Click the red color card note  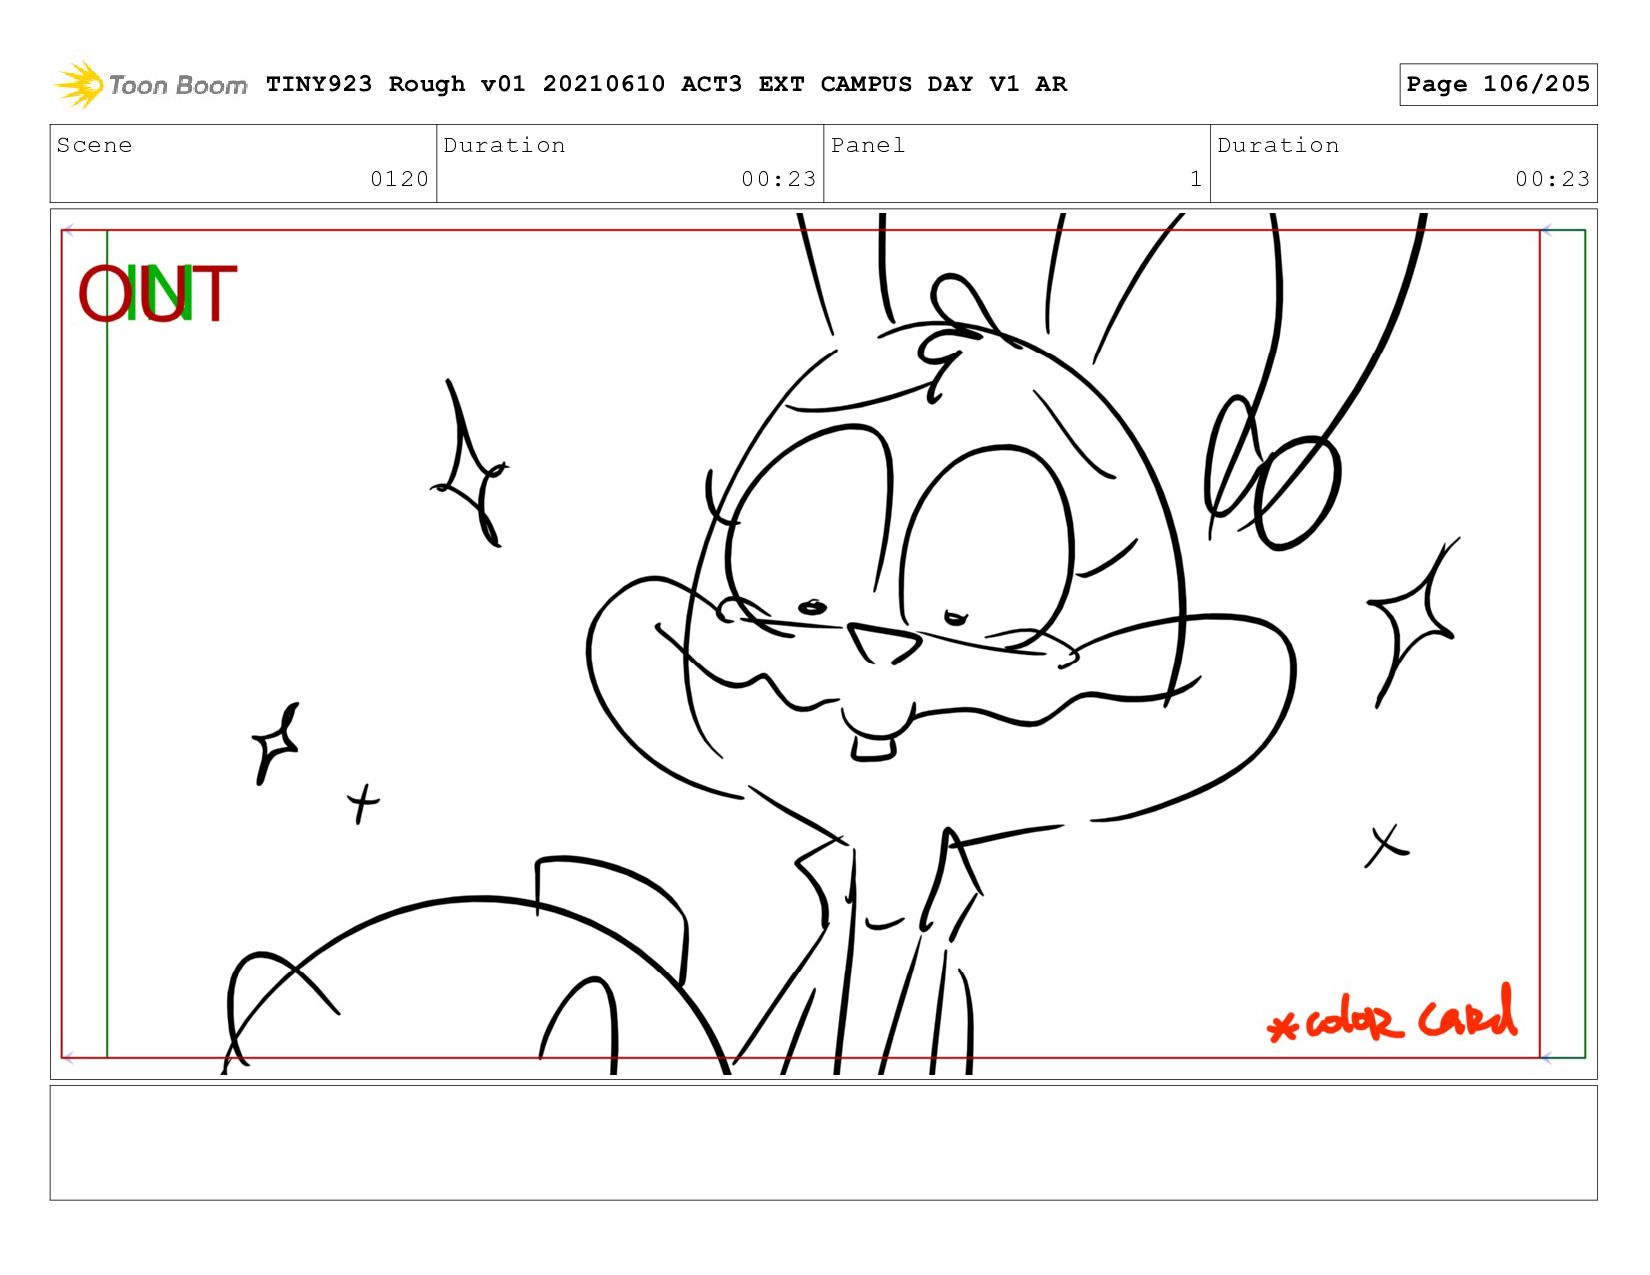click(1392, 1016)
